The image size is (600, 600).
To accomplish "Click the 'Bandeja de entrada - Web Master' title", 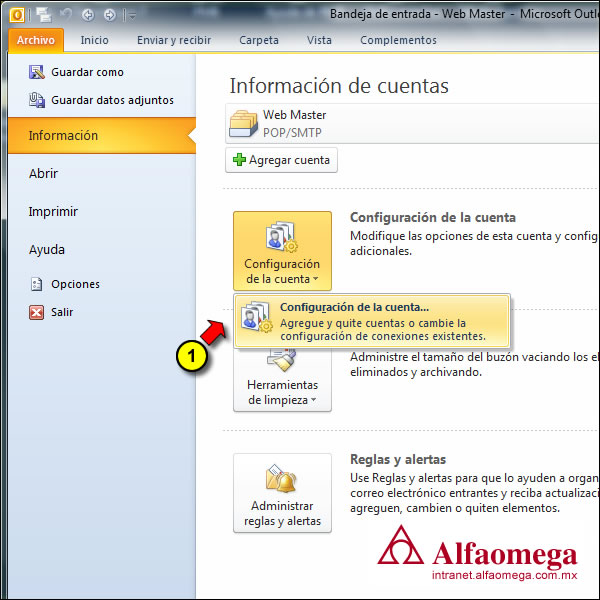I will (418, 14).
